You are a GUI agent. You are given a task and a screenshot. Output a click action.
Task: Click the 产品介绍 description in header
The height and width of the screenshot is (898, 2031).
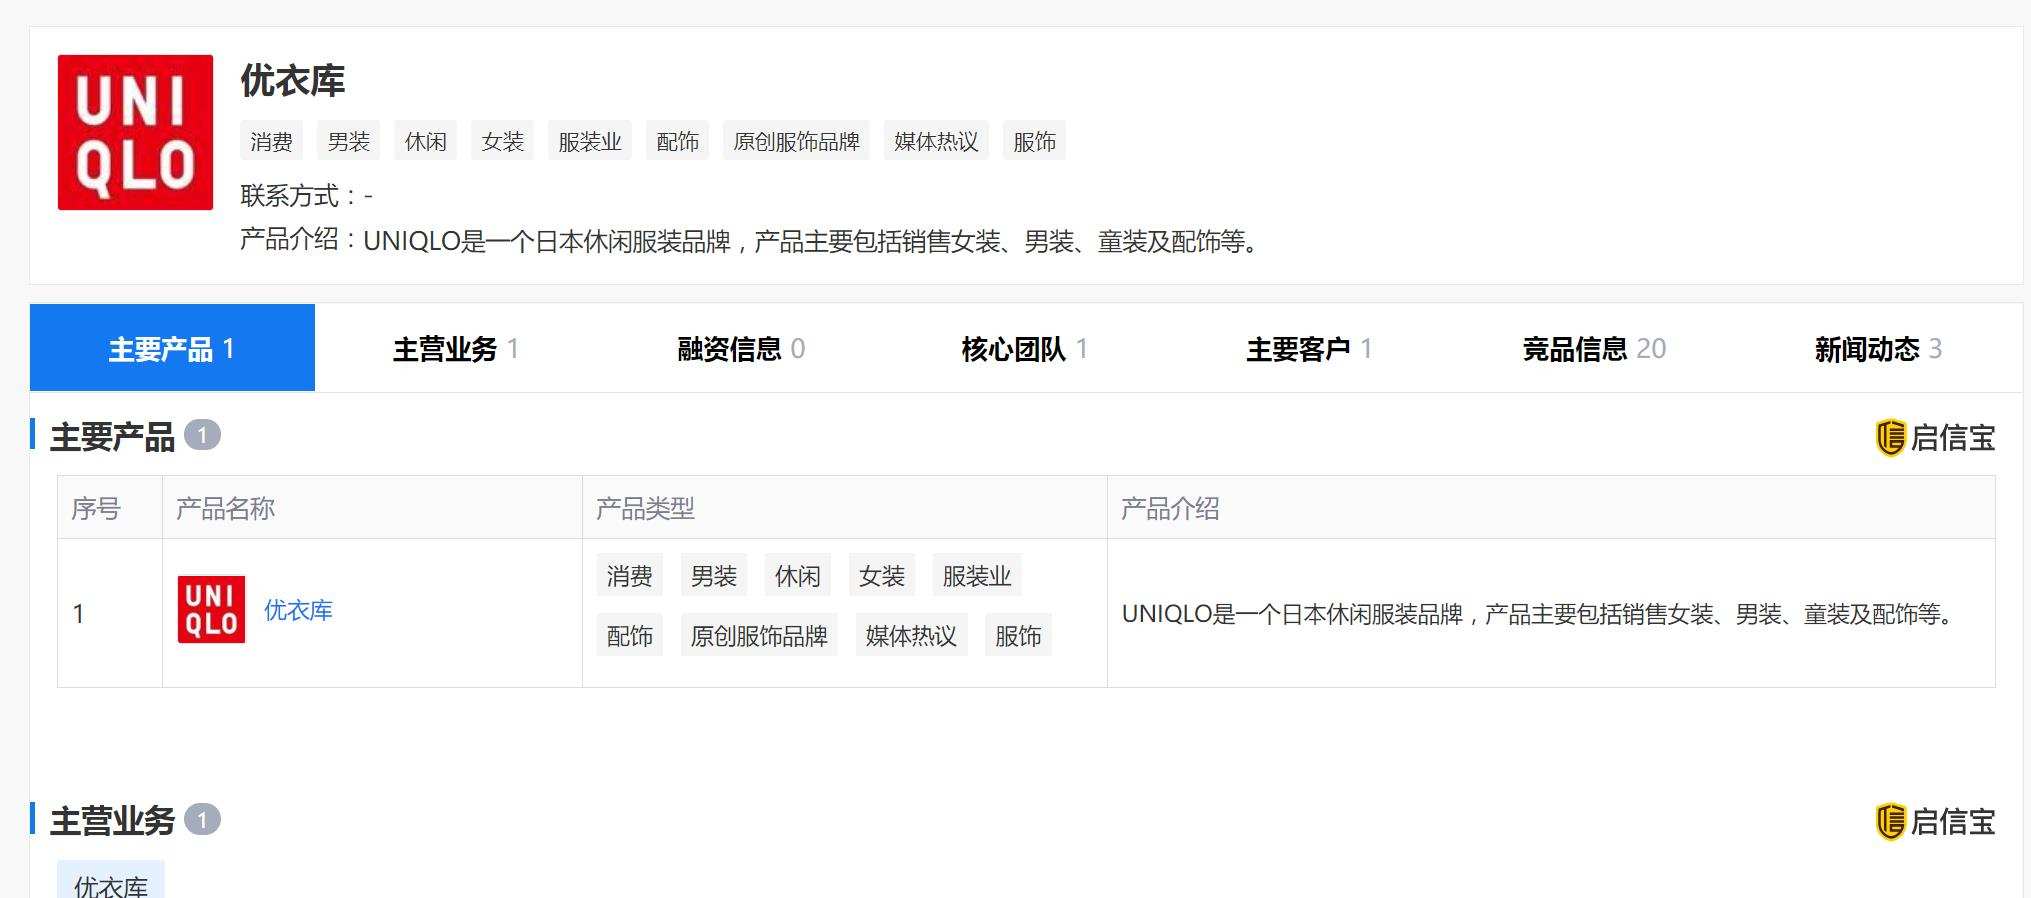click(752, 241)
